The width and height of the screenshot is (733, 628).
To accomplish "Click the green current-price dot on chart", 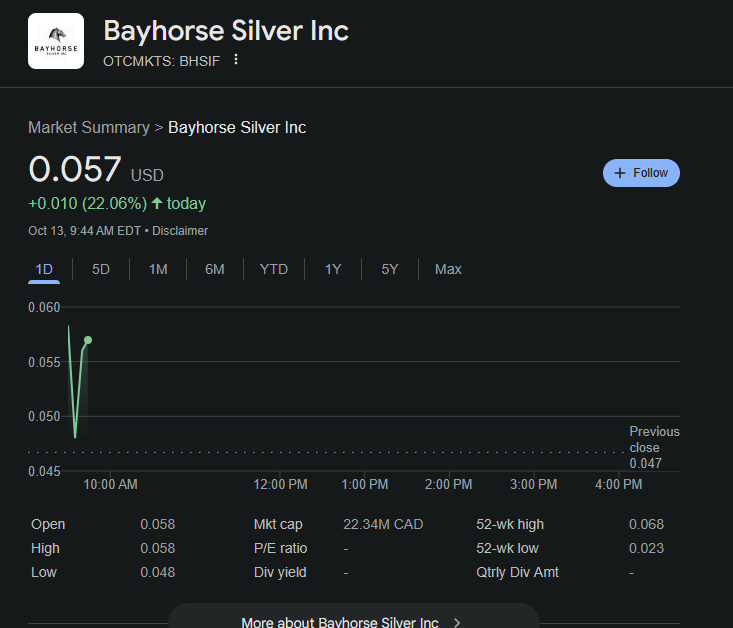I will 88,340.
